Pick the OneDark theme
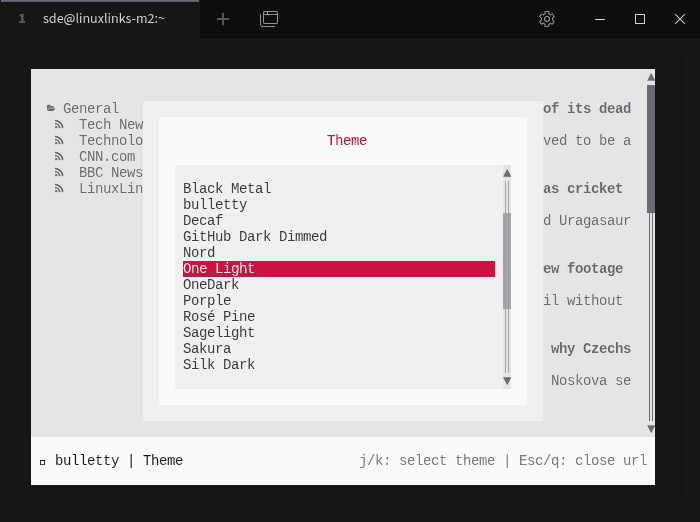The height and width of the screenshot is (522, 700). (x=339, y=285)
